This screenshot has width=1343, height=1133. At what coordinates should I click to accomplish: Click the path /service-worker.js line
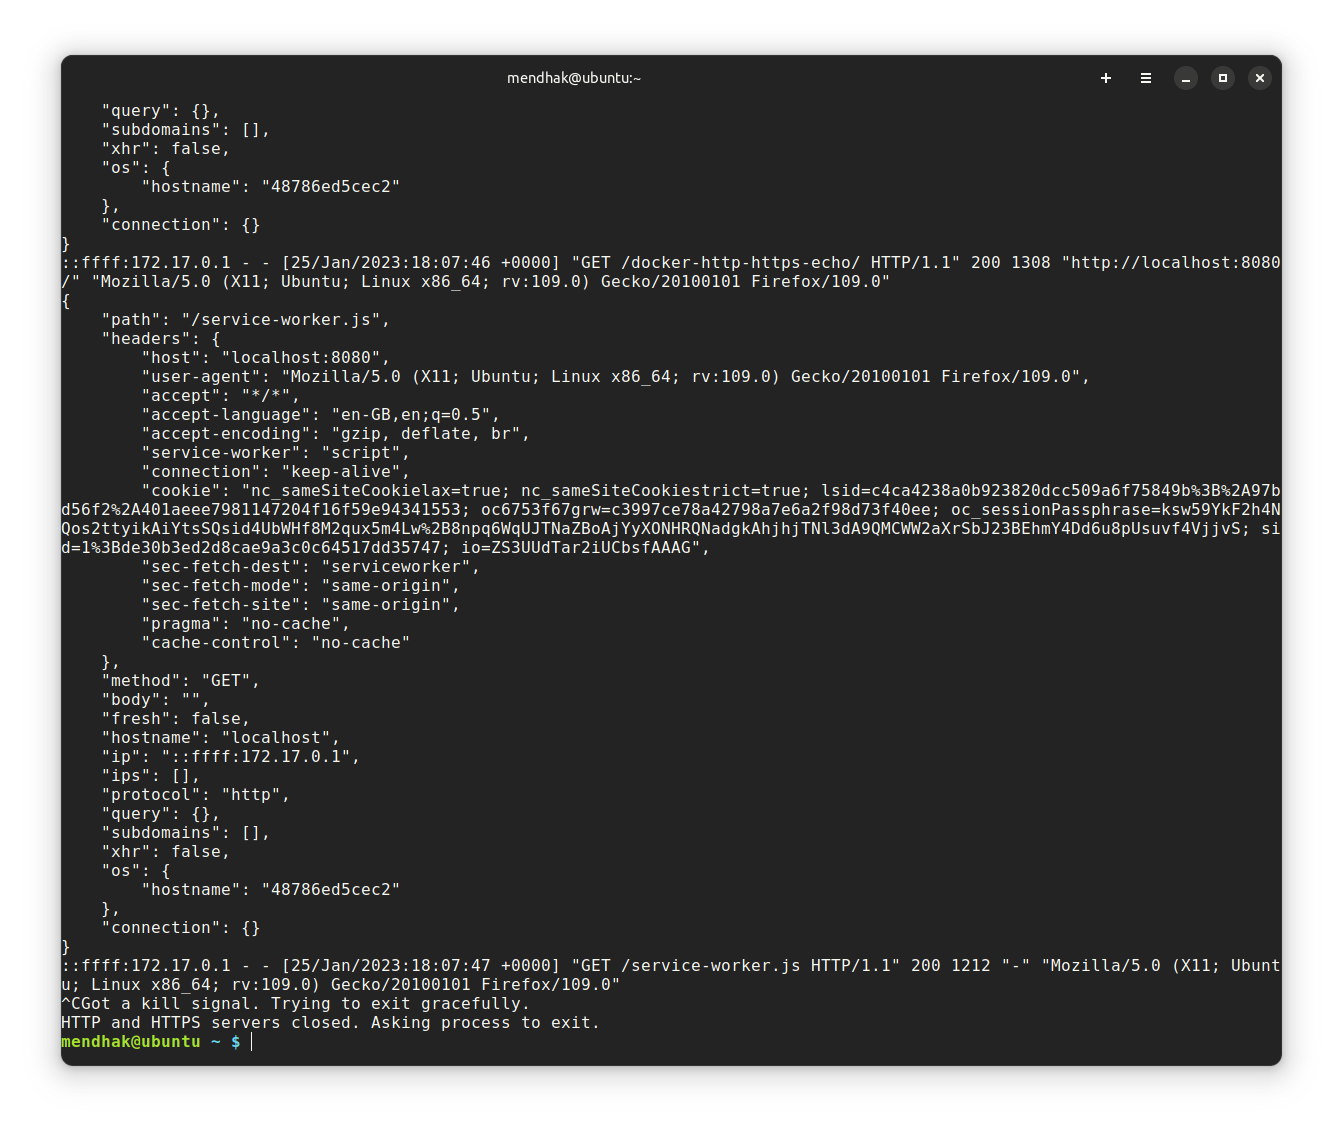pos(245,319)
